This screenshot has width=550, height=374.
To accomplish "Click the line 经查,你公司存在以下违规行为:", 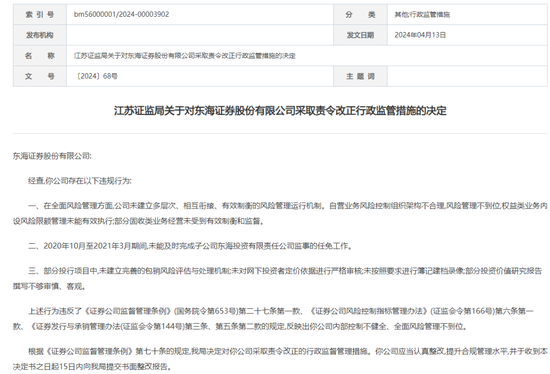I will tap(80, 181).
